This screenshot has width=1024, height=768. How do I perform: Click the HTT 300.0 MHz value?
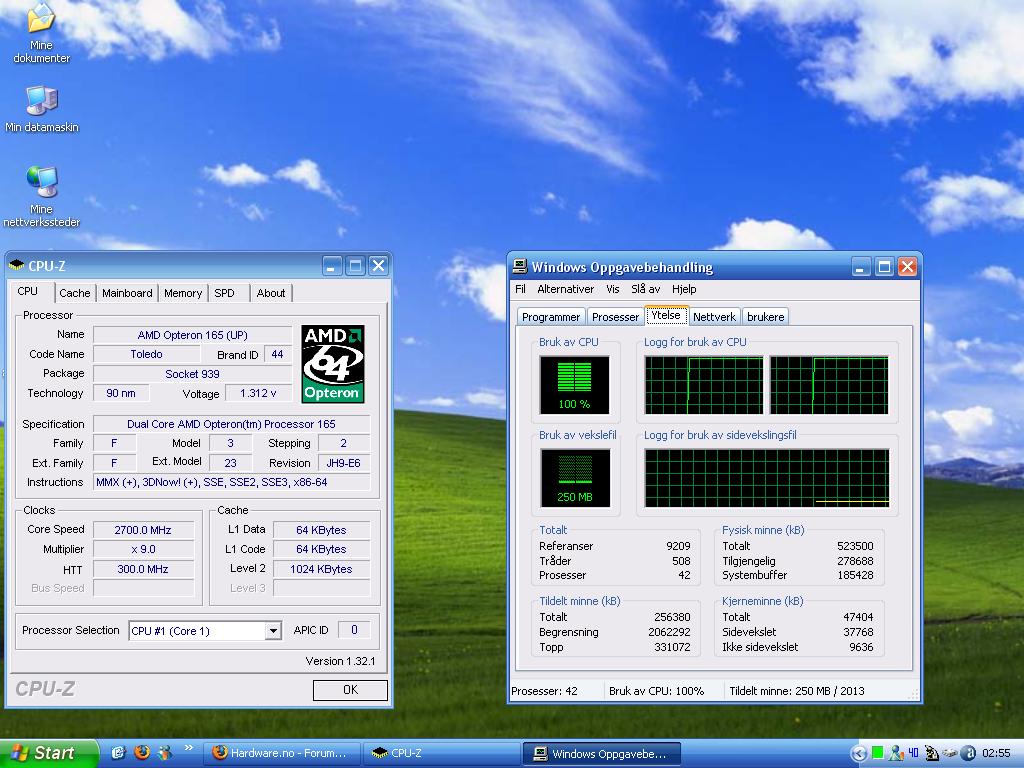[143, 569]
